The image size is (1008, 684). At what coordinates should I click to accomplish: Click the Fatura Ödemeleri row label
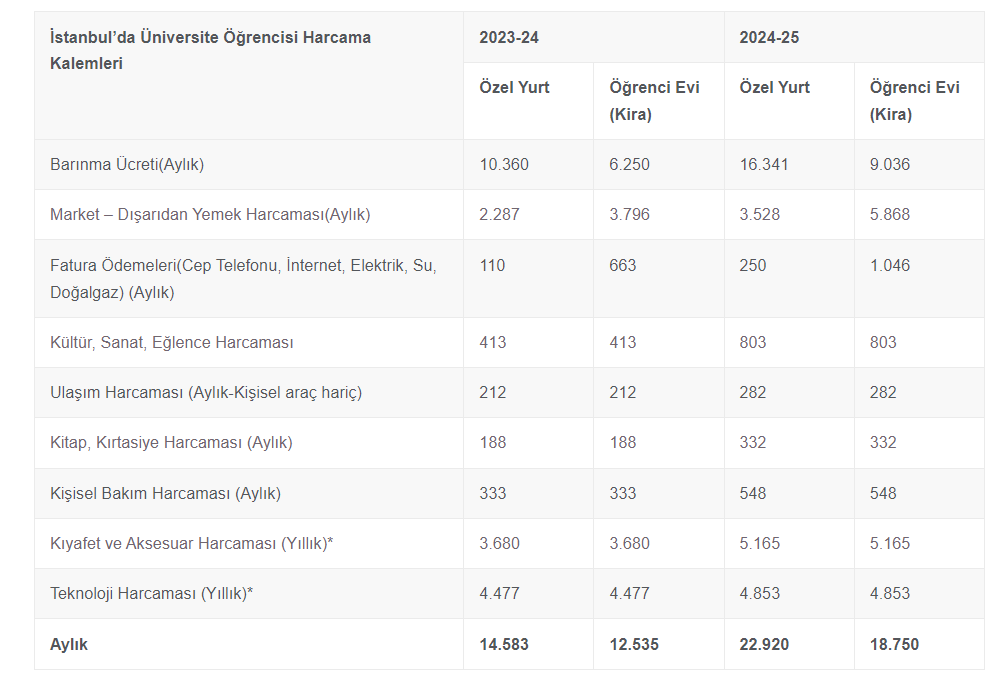(x=243, y=279)
